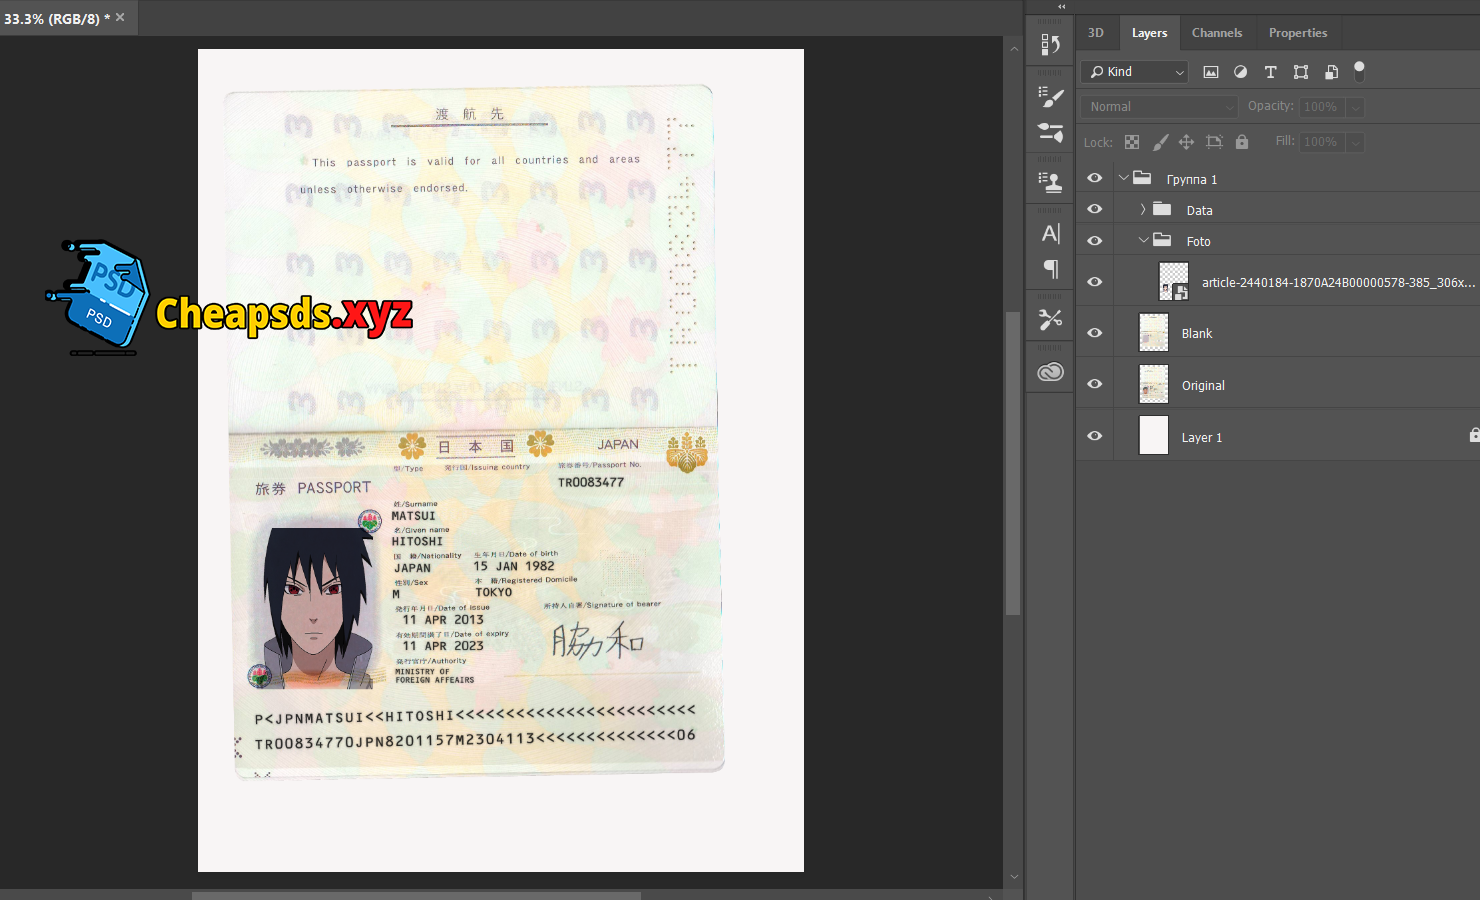Hide the Original layer
Screen dimensions: 1480x900
[1095, 384]
